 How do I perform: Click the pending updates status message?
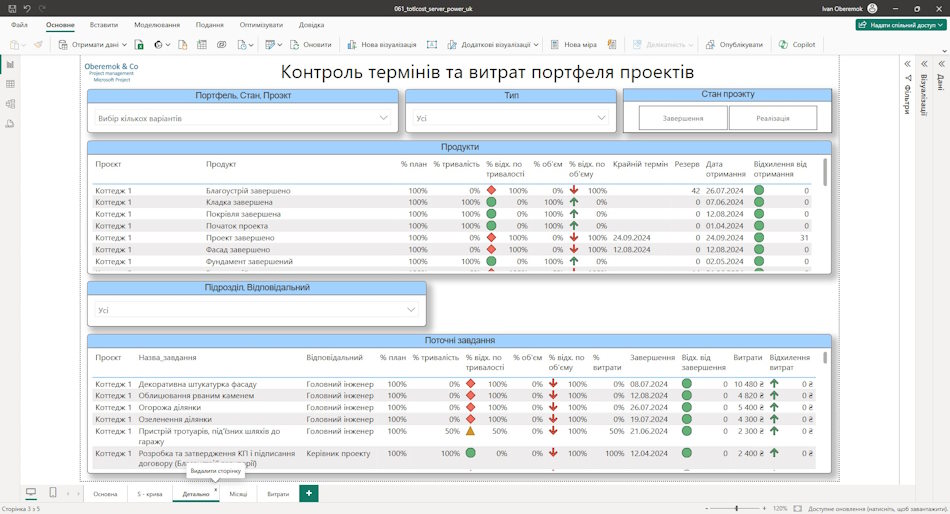pyautogui.click(x=878, y=509)
